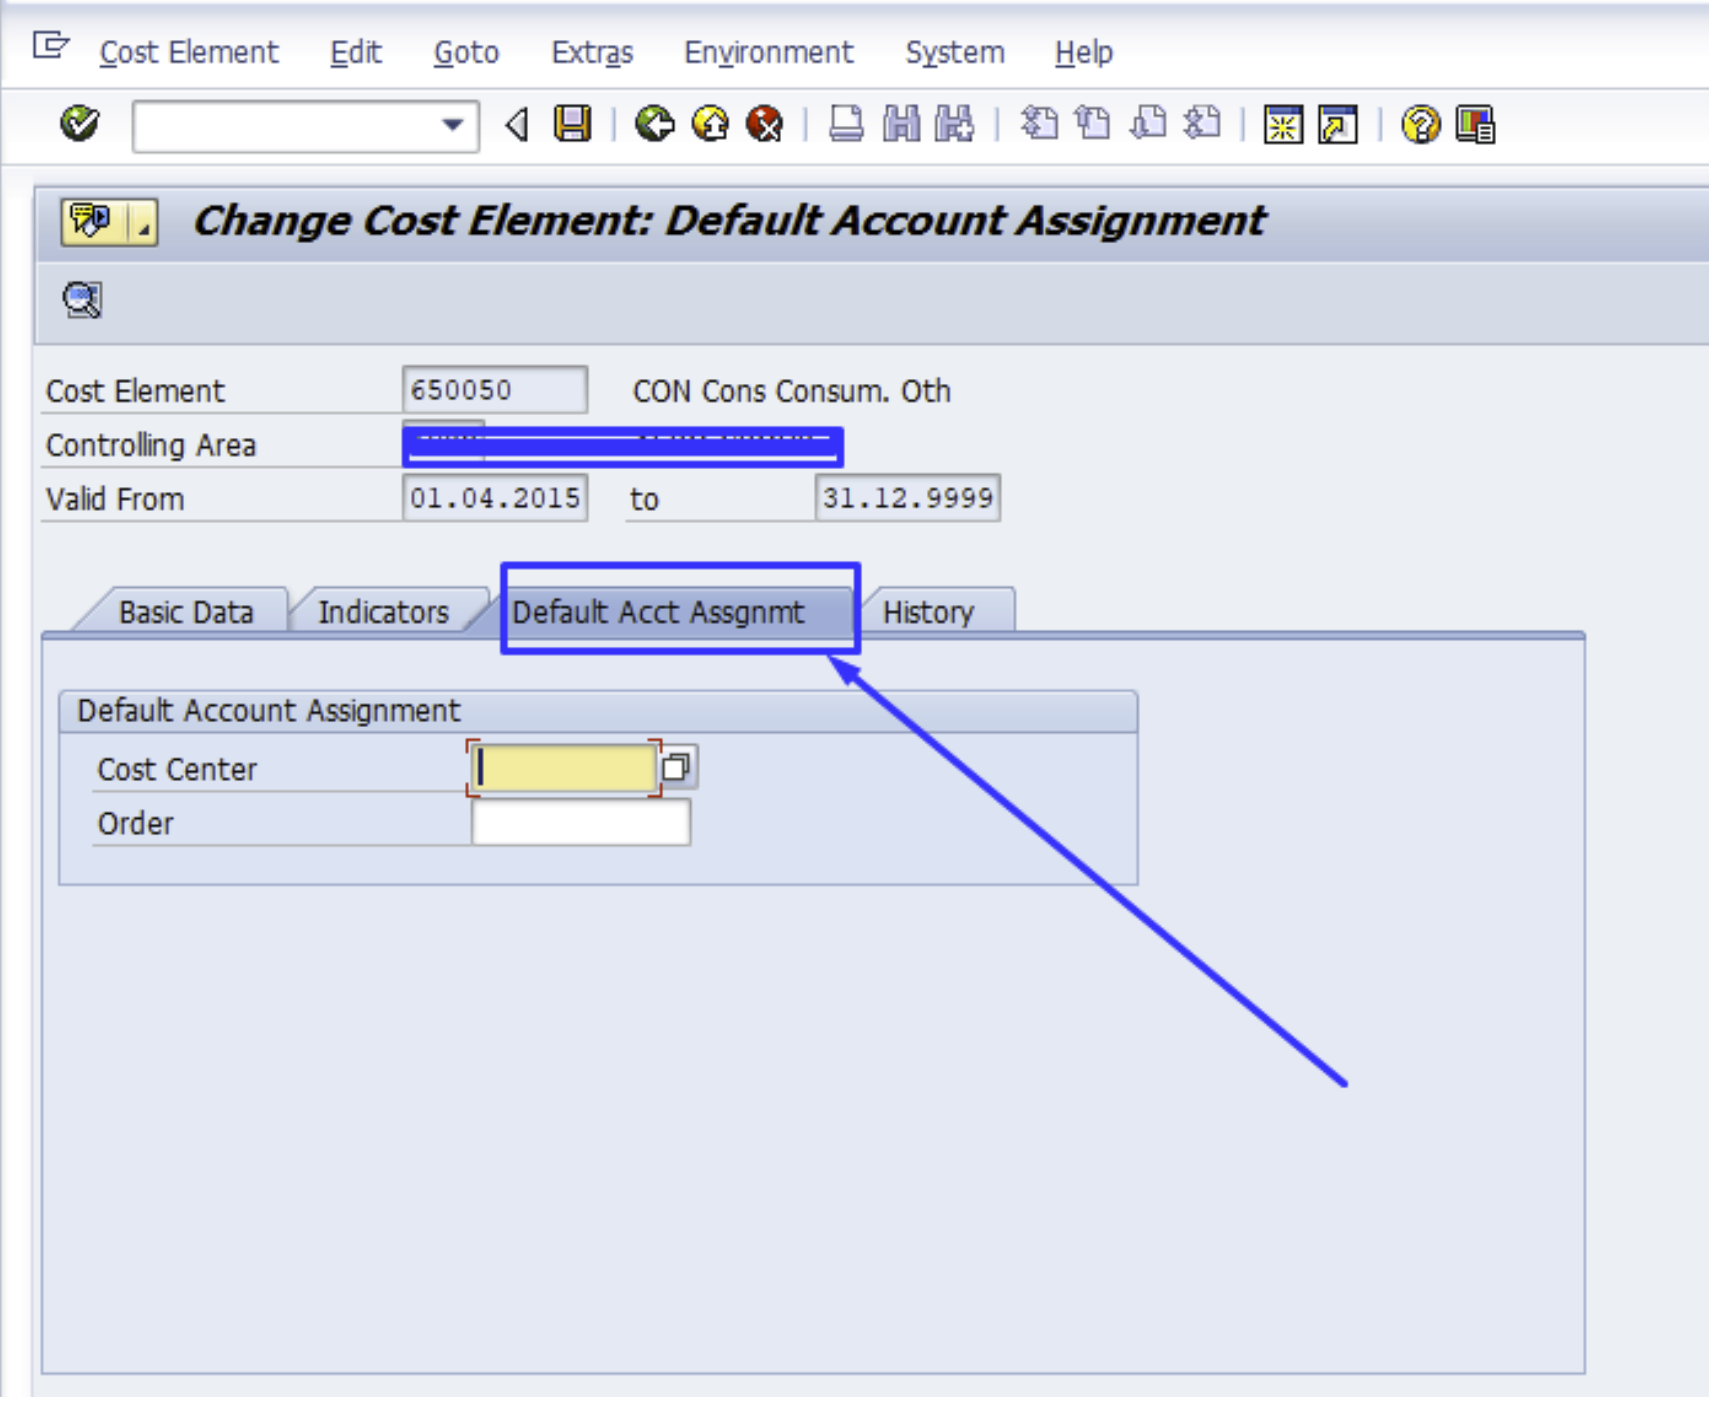Click the display details magnifier icon
The width and height of the screenshot is (1711, 1404).
pyautogui.click(x=82, y=299)
